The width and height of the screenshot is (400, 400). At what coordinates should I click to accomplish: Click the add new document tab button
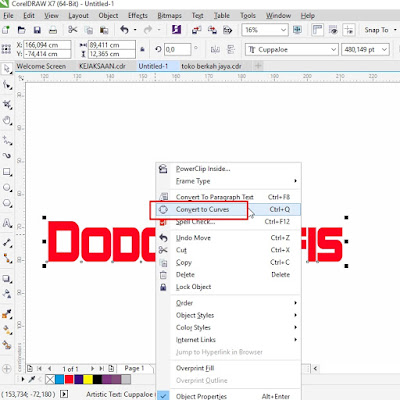[x=258, y=66]
